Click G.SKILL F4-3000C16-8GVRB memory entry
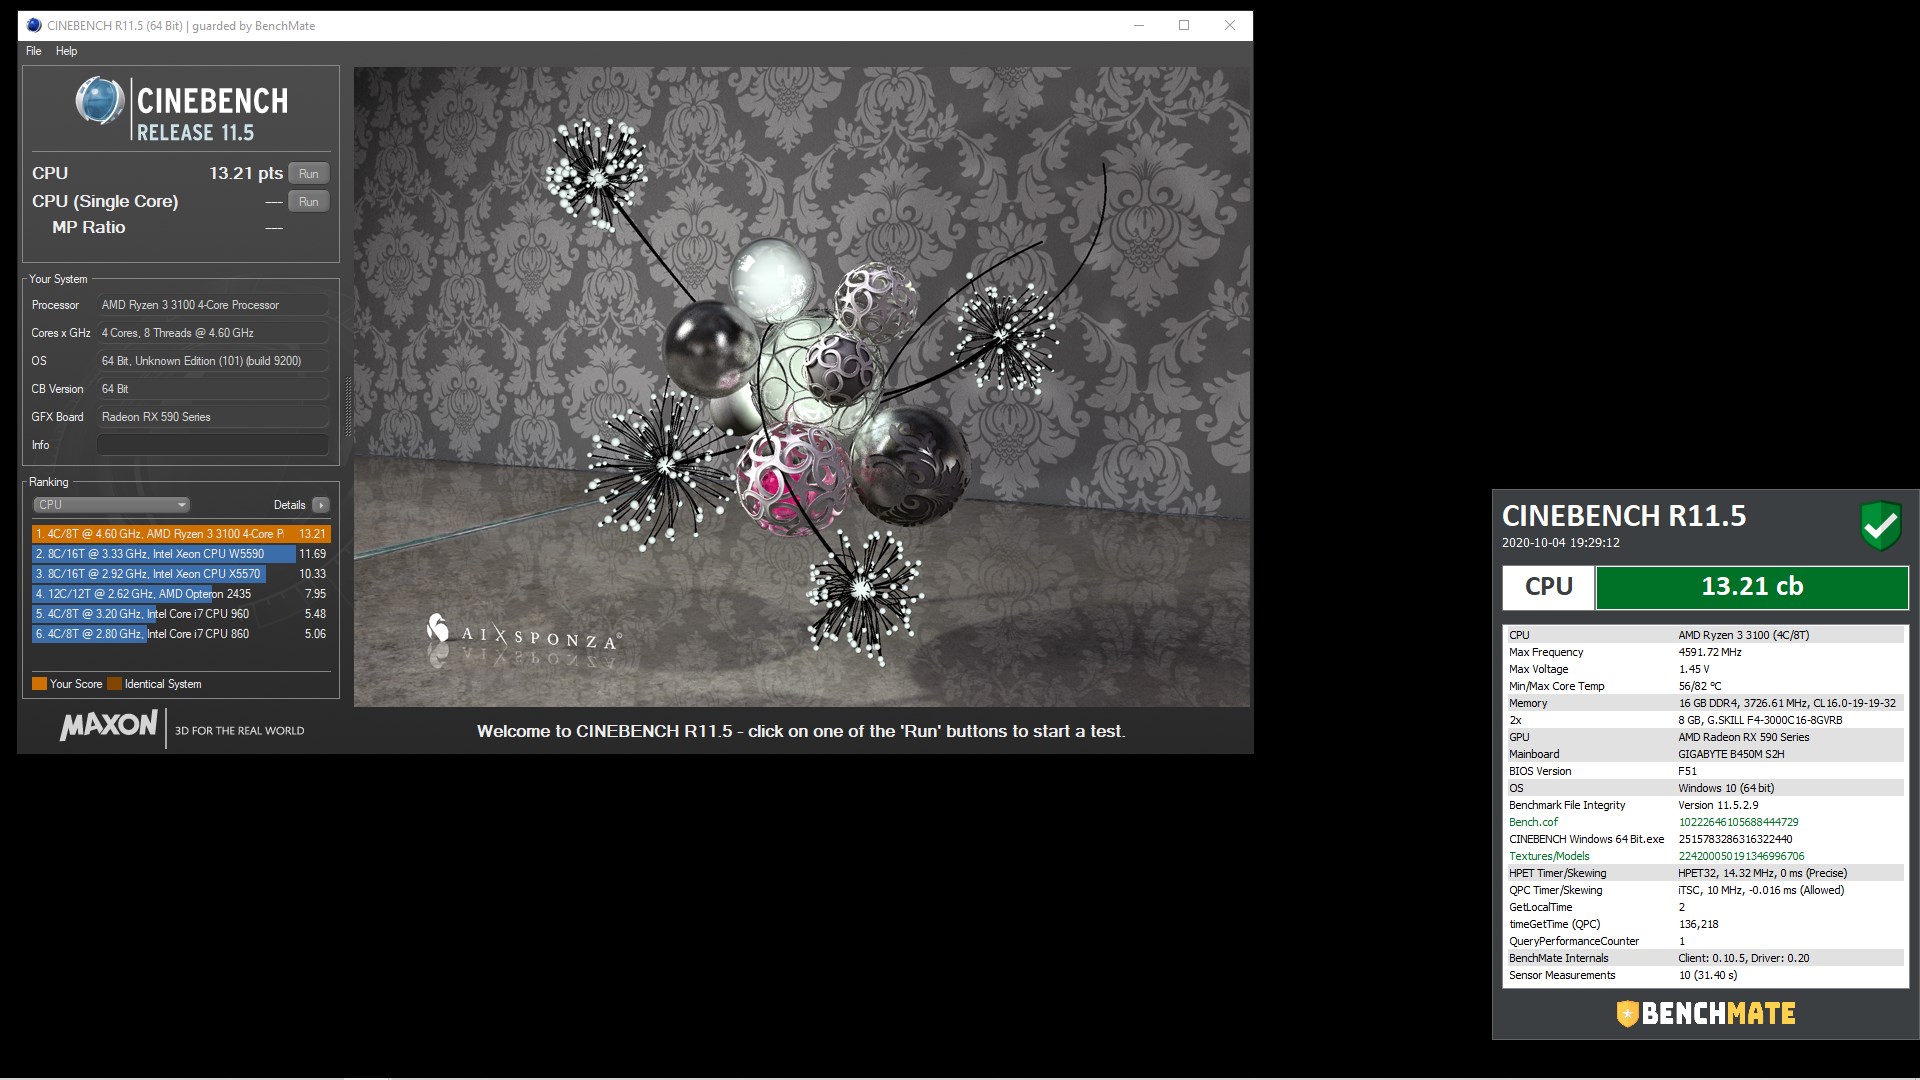This screenshot has height=1080, width=1920. click(1760, 720)
